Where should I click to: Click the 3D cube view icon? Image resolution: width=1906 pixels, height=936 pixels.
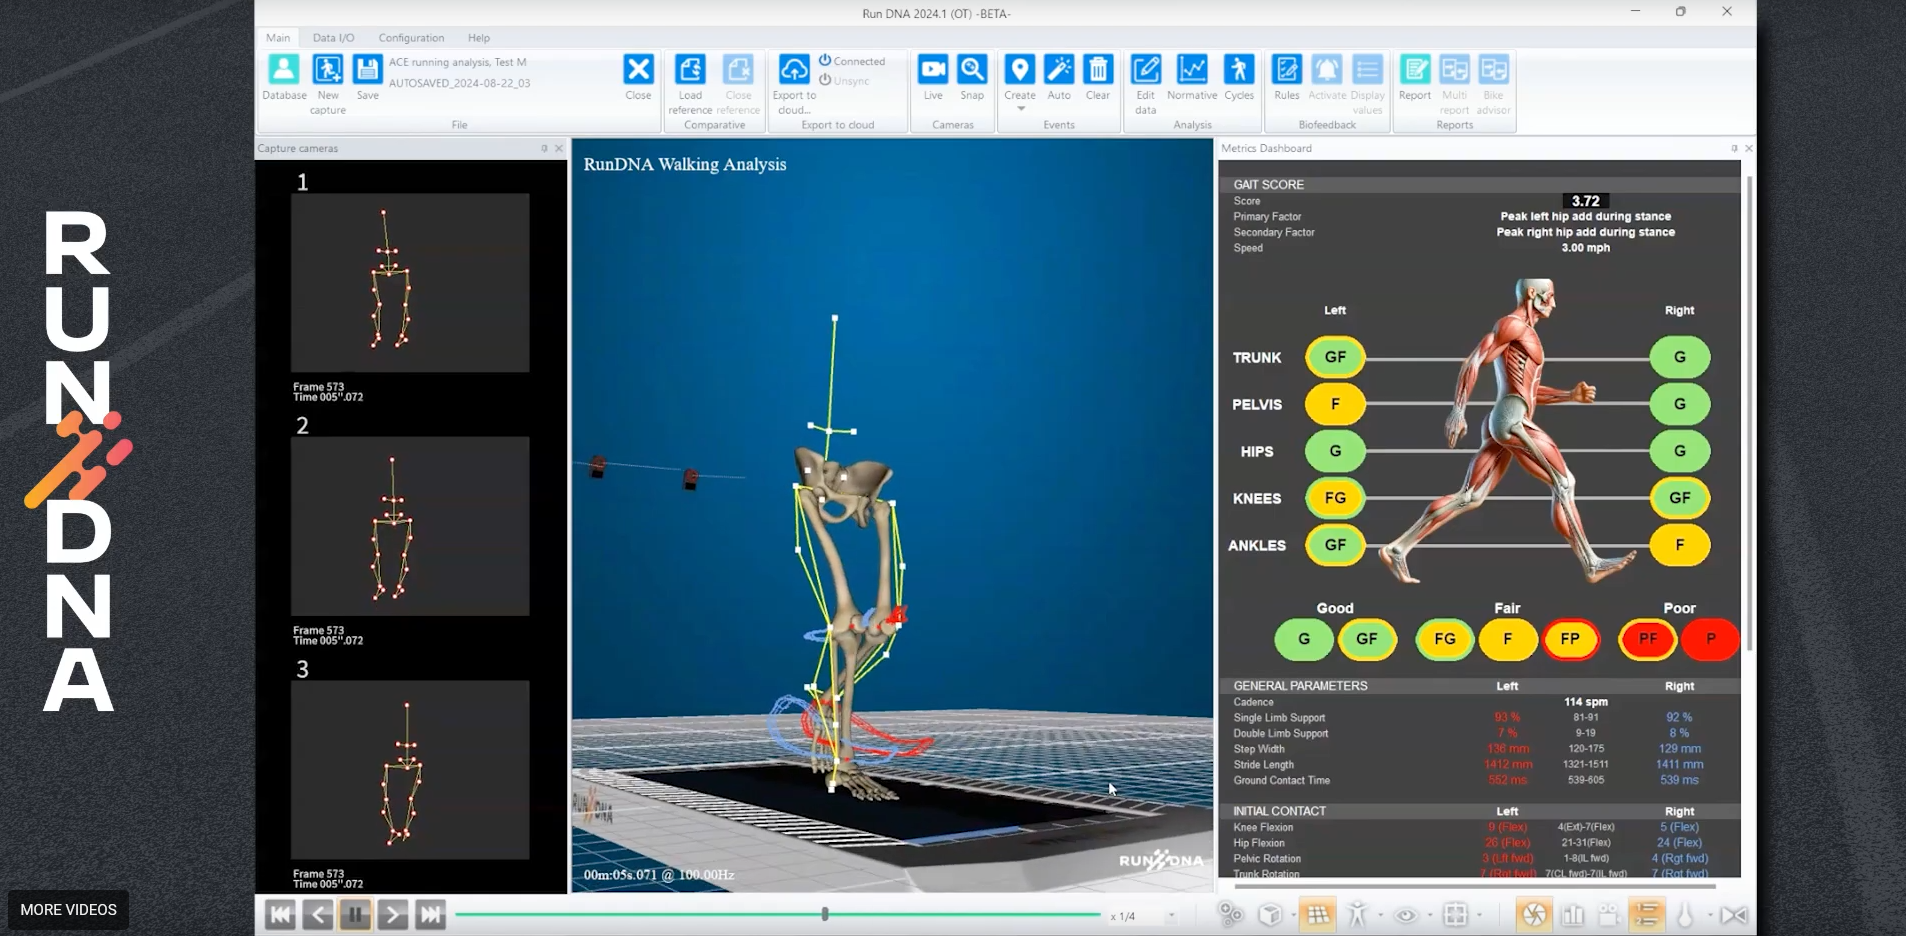point(1270,914)
